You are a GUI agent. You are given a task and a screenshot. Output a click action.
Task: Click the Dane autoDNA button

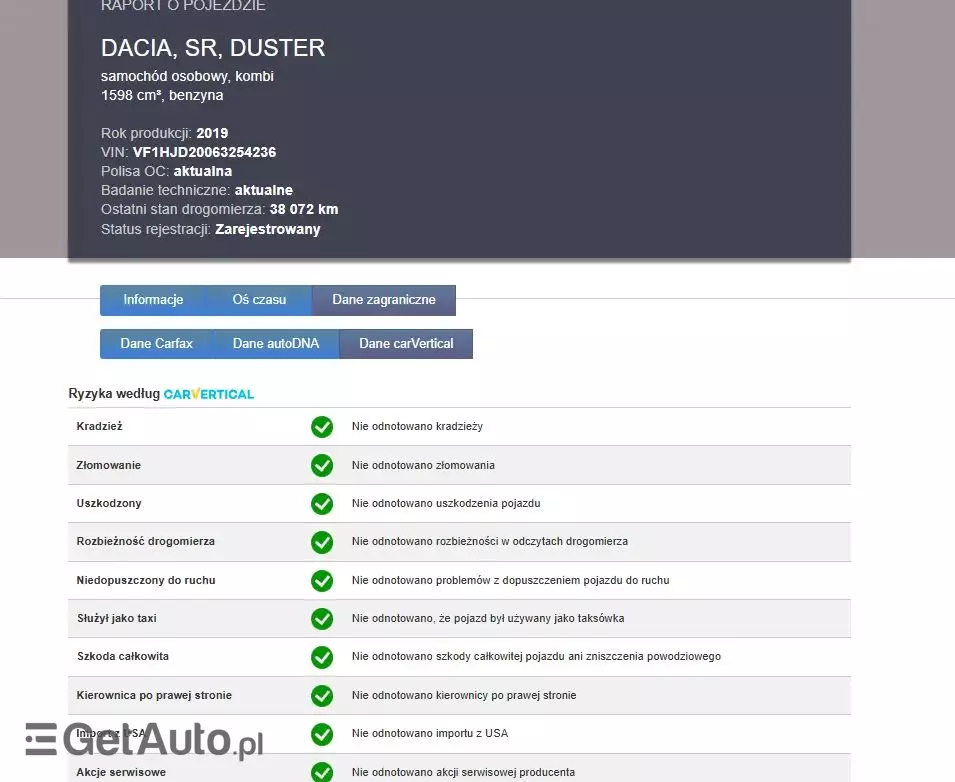coord(276,343)
